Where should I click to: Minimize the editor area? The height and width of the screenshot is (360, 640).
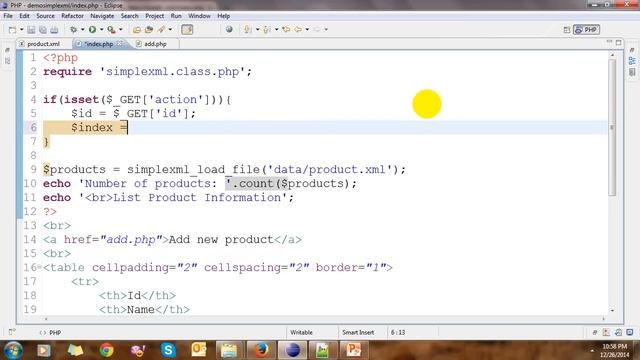(x=609, y=42)
